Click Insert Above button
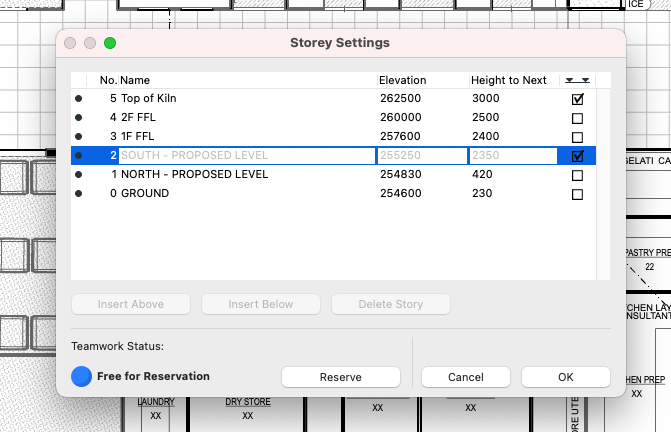This screenshot has width=671, height=432. (x=131, y=304)
